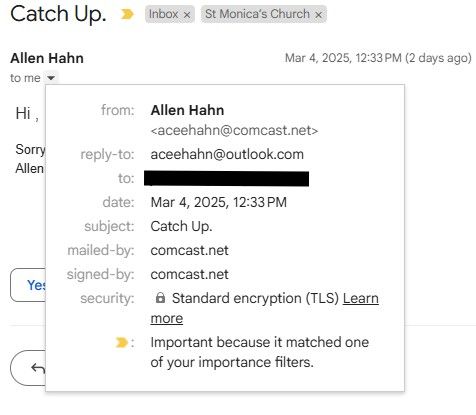Open the St Monica's Church label
This screenshot has height=415, width=476.
coord(257,14)
